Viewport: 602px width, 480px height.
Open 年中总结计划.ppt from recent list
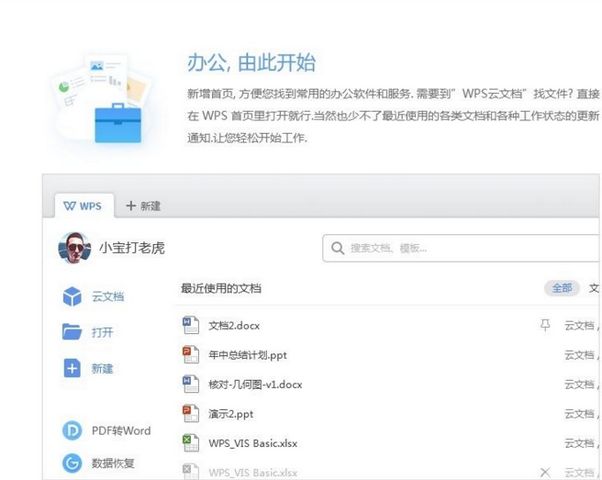click(x=247, y=355)
